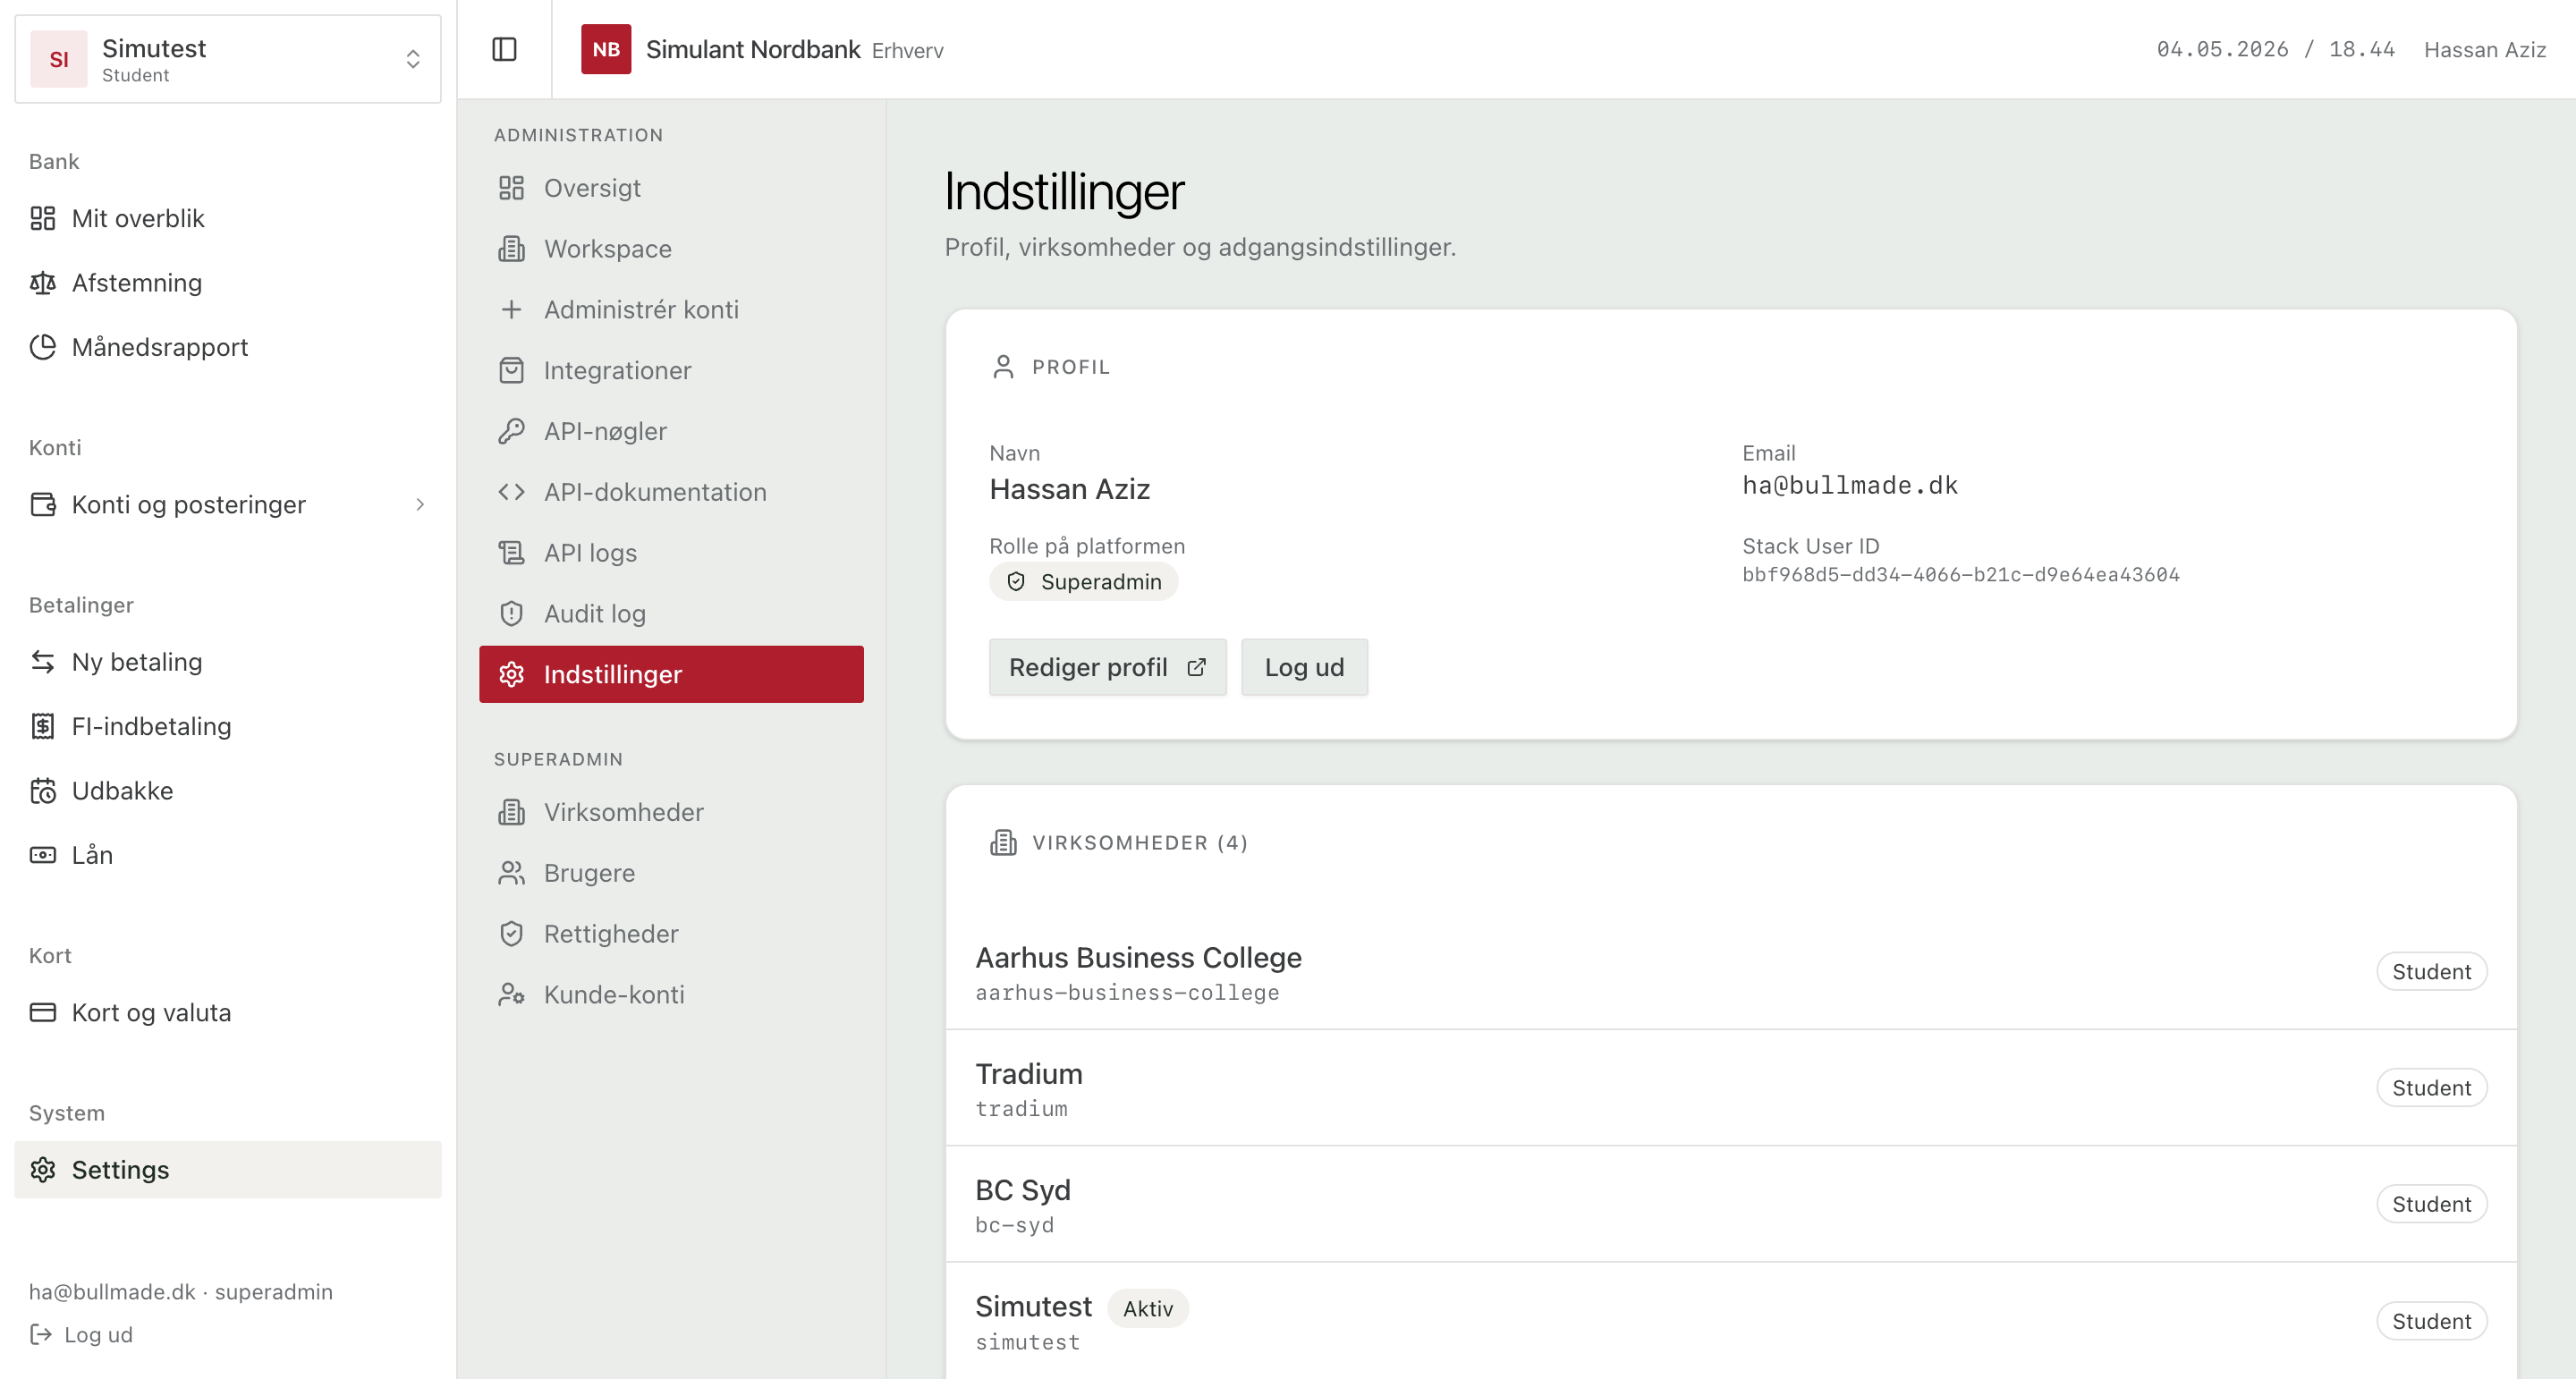
Task: Click the Afstemning scales icon
Action: (43, 283)
